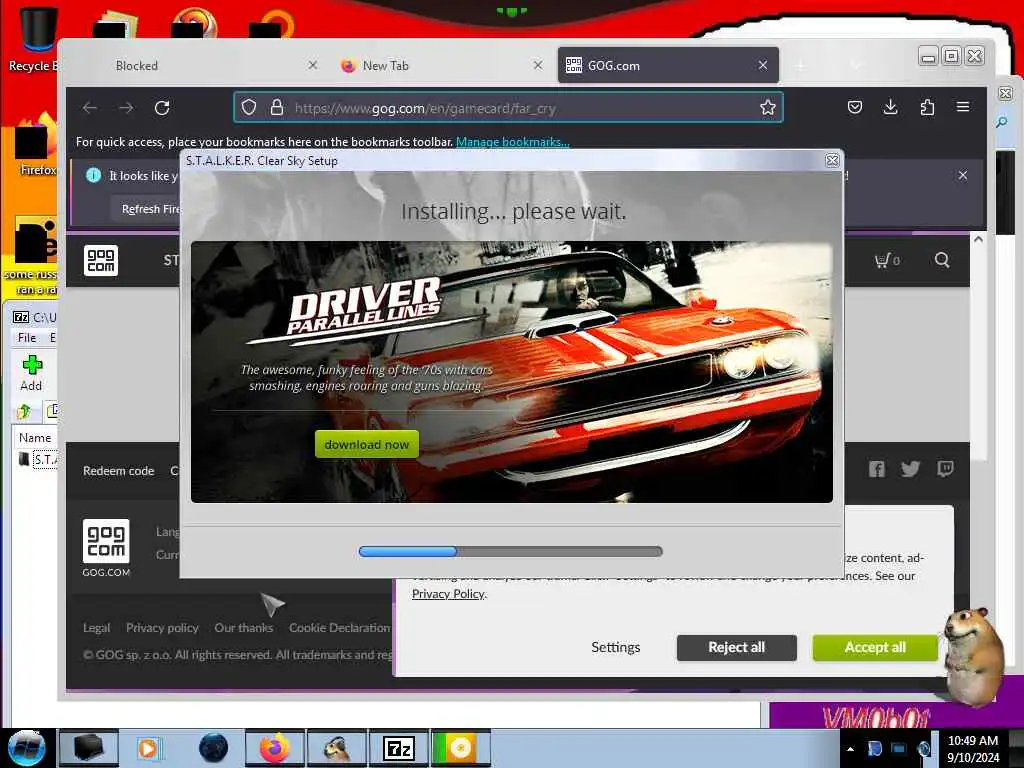
Task: Open Firefox downloads panel
Action: [x=890, y=107]
